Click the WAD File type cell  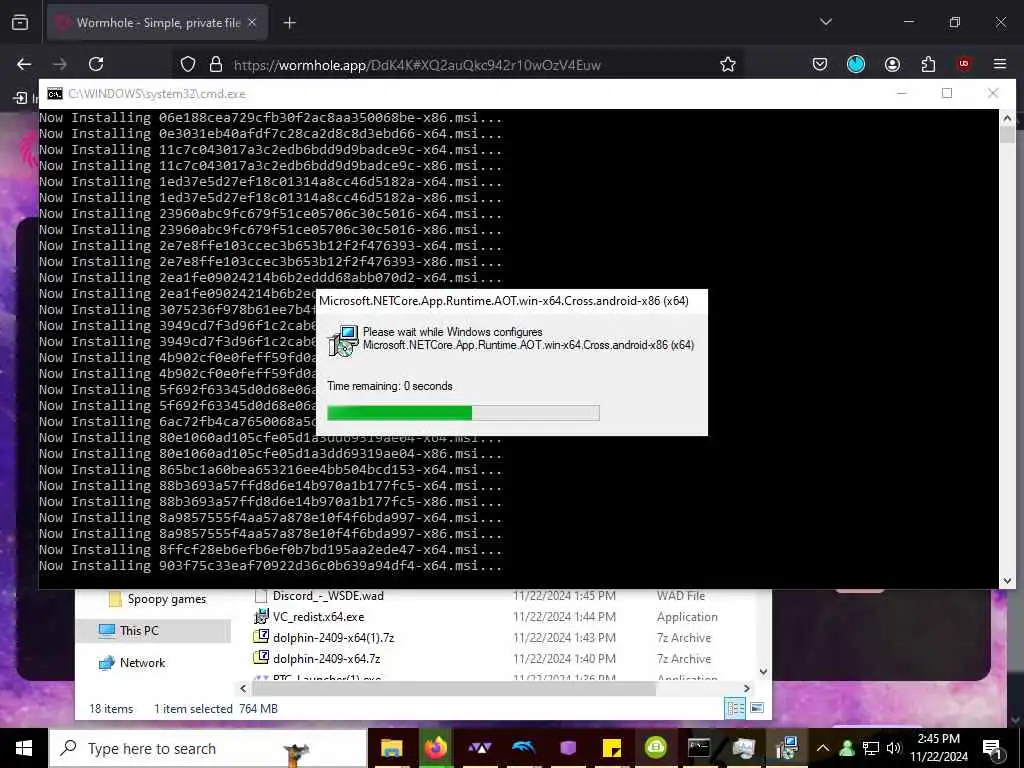(681, 596)
